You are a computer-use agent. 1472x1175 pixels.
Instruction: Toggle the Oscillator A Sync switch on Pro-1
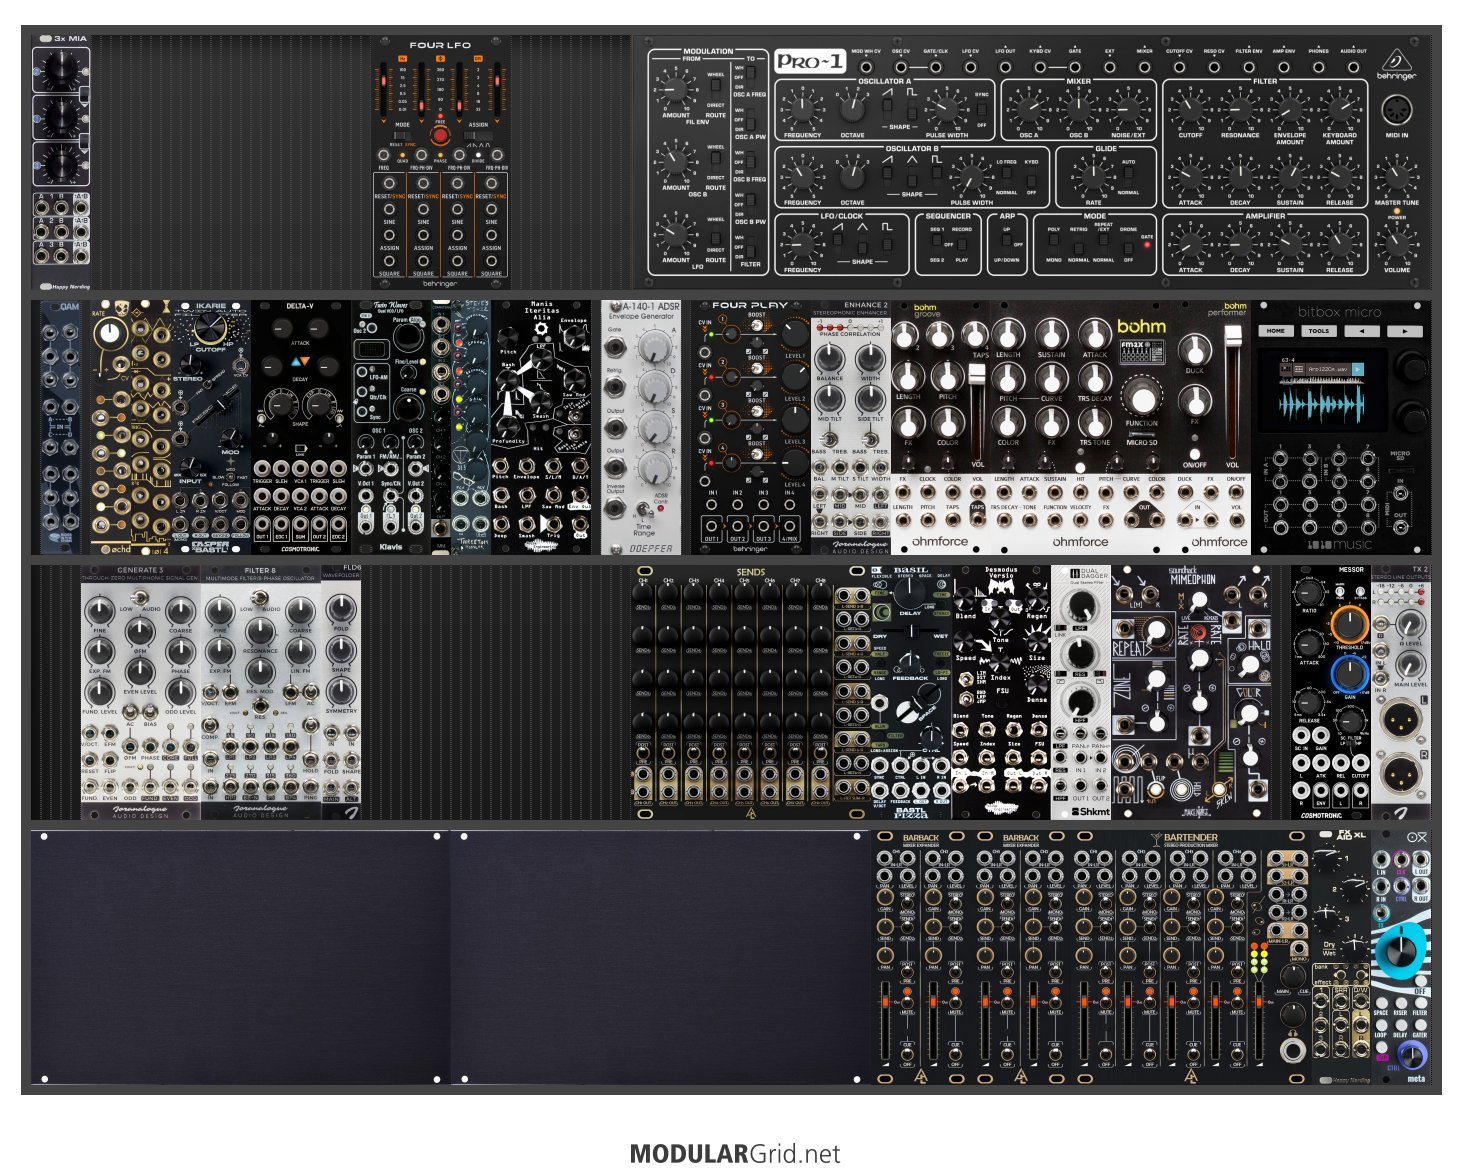coord(982,110)
